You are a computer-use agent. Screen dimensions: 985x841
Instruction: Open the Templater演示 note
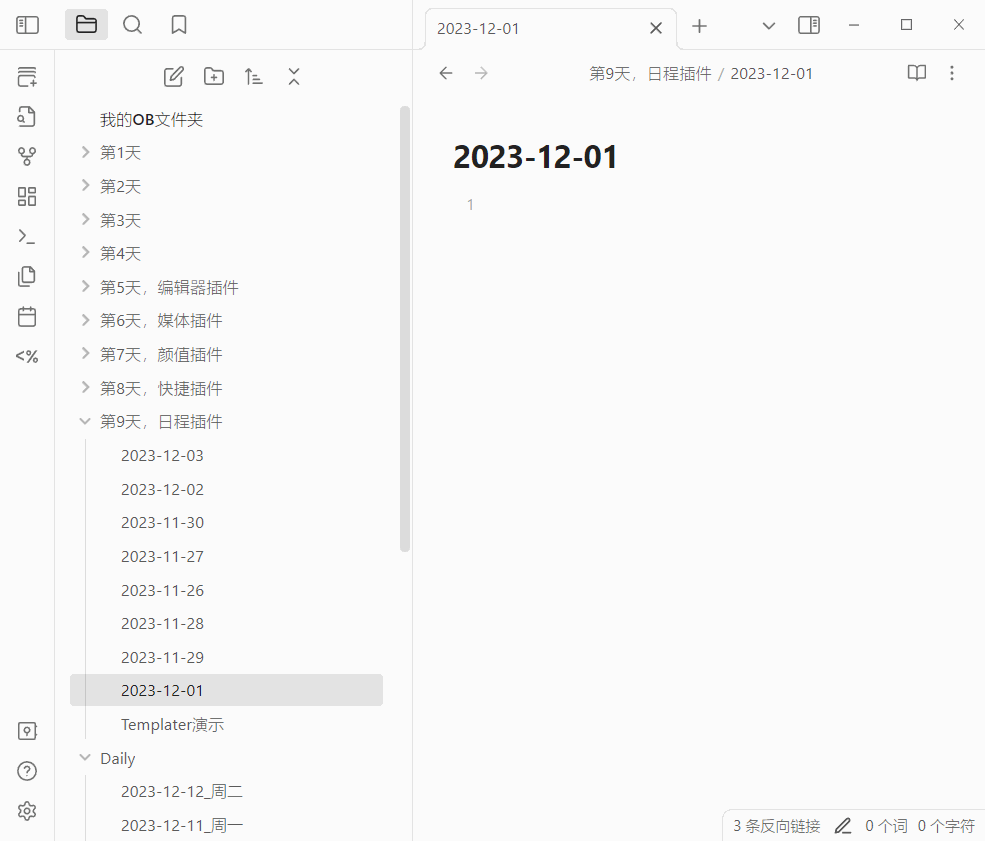click(x=172, y=724)
